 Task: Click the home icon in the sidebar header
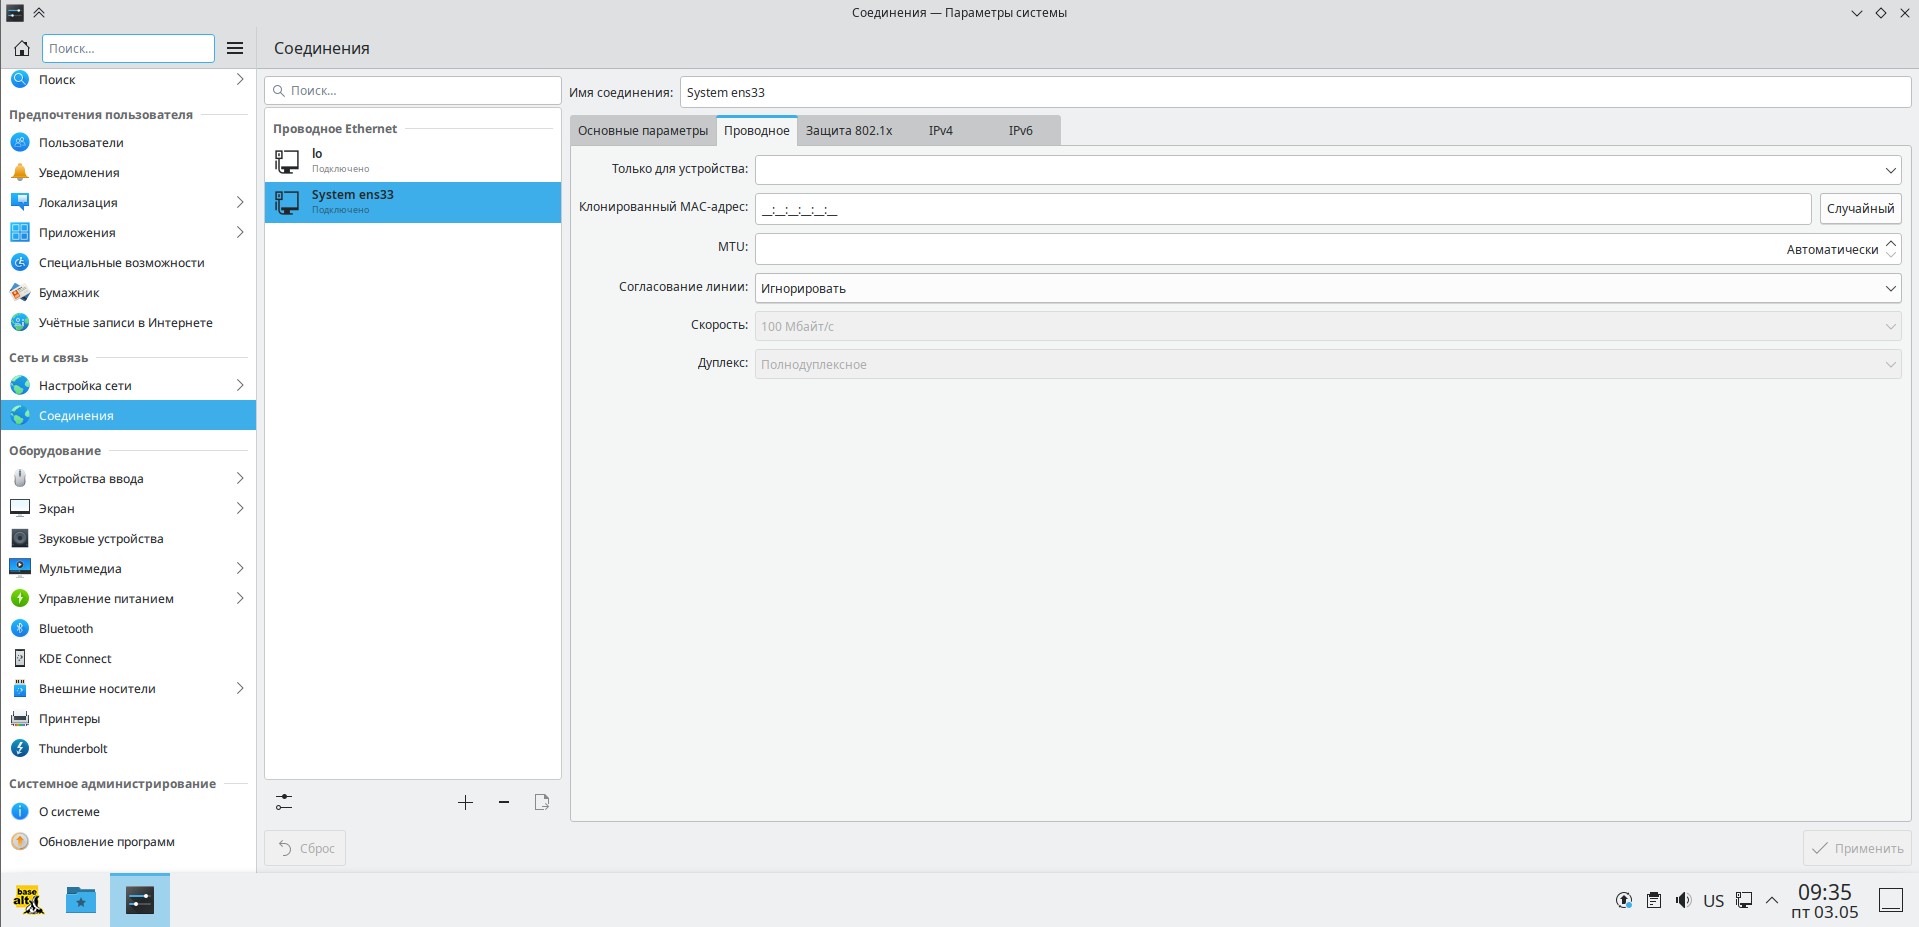(x=22, y=48)
